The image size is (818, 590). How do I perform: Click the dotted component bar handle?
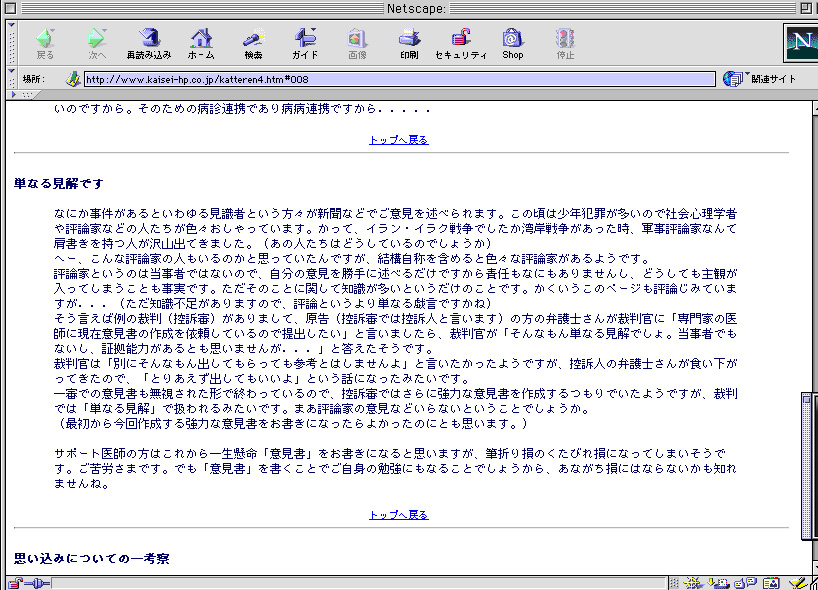point(674,583)
